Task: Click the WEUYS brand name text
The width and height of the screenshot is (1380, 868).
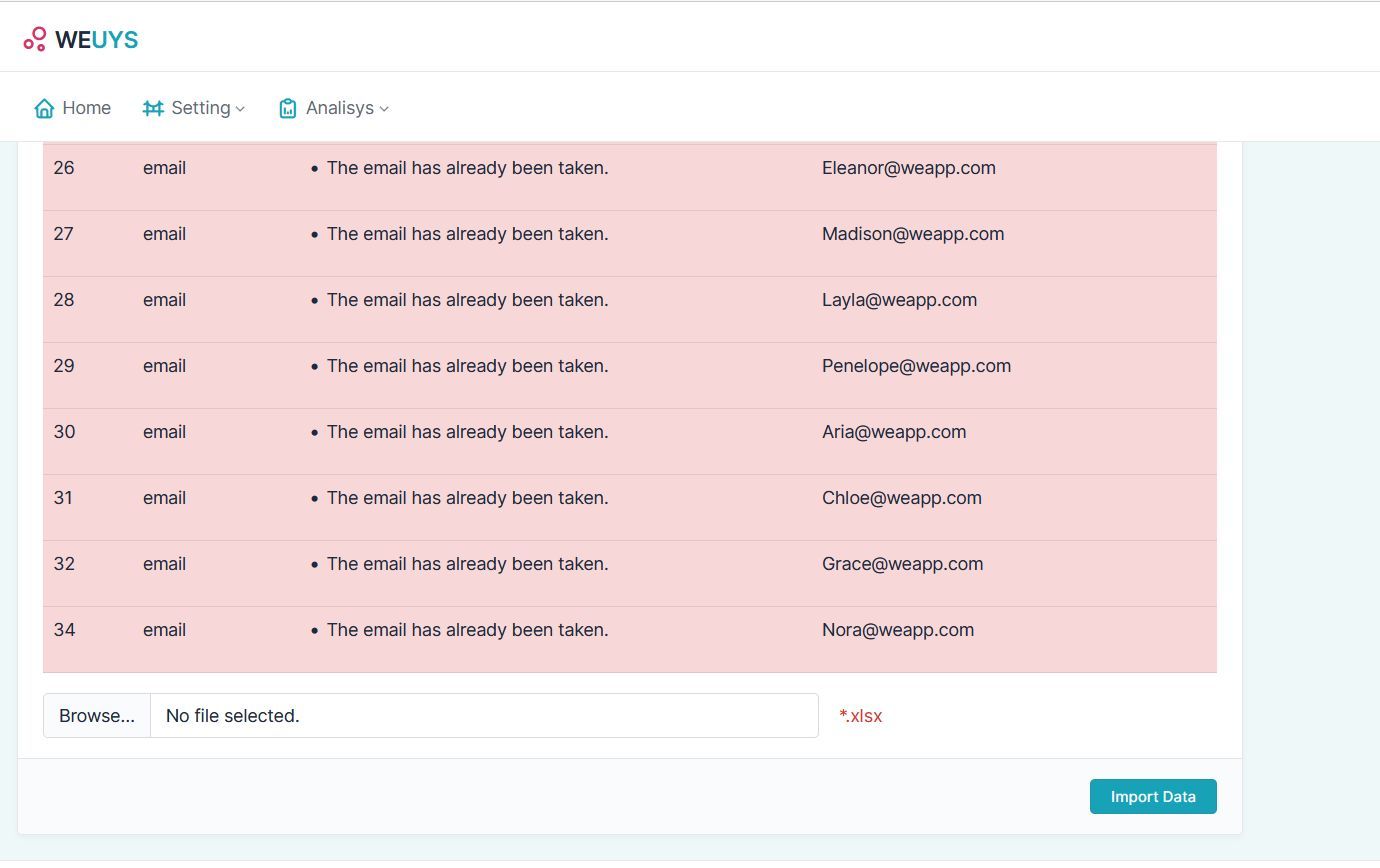Action: click(96, 40)
